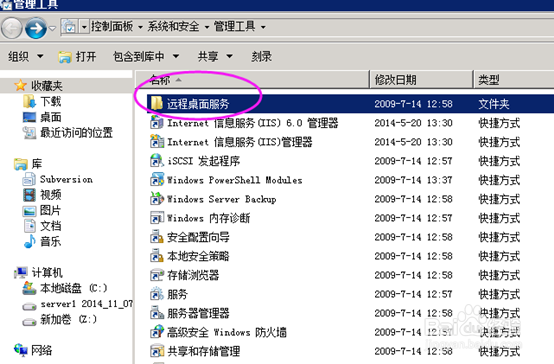This screenshot has width=554, height=364.
Task: Select 高级安全 Windows 防火墙 shortcut icon
Action: click(157, 333)
